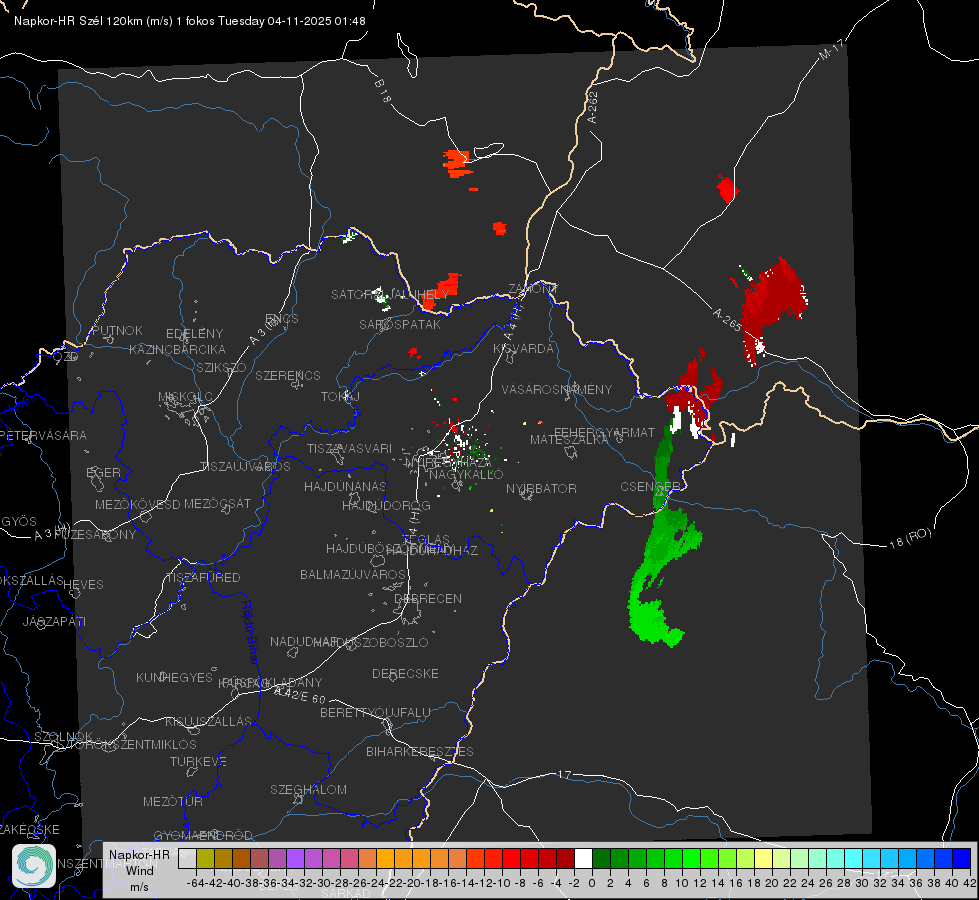This screenshot has width=979, height=900.
Task: Click the HAJDÚNÁNÁS town label
Action: pos(345,486)
